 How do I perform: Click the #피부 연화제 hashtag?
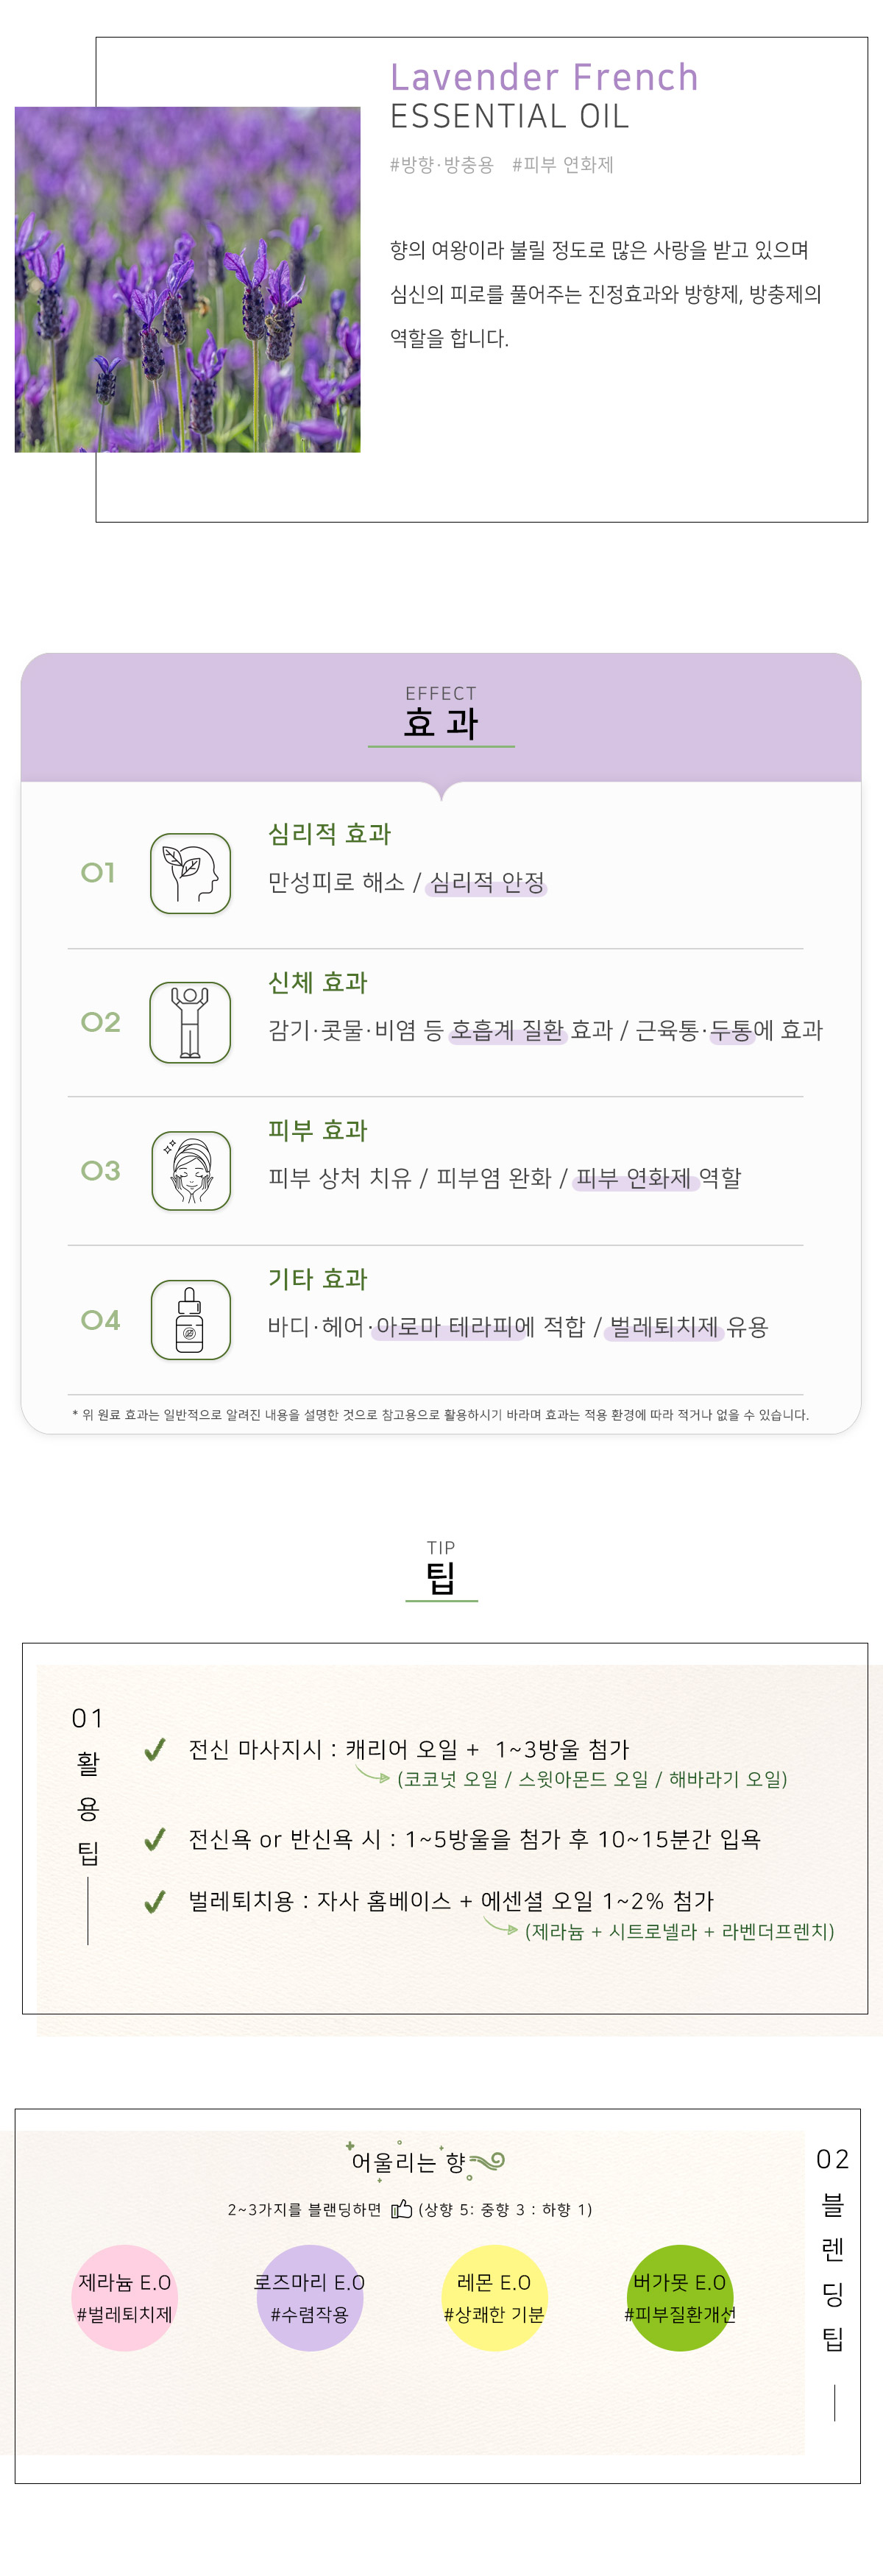[562, 165]
